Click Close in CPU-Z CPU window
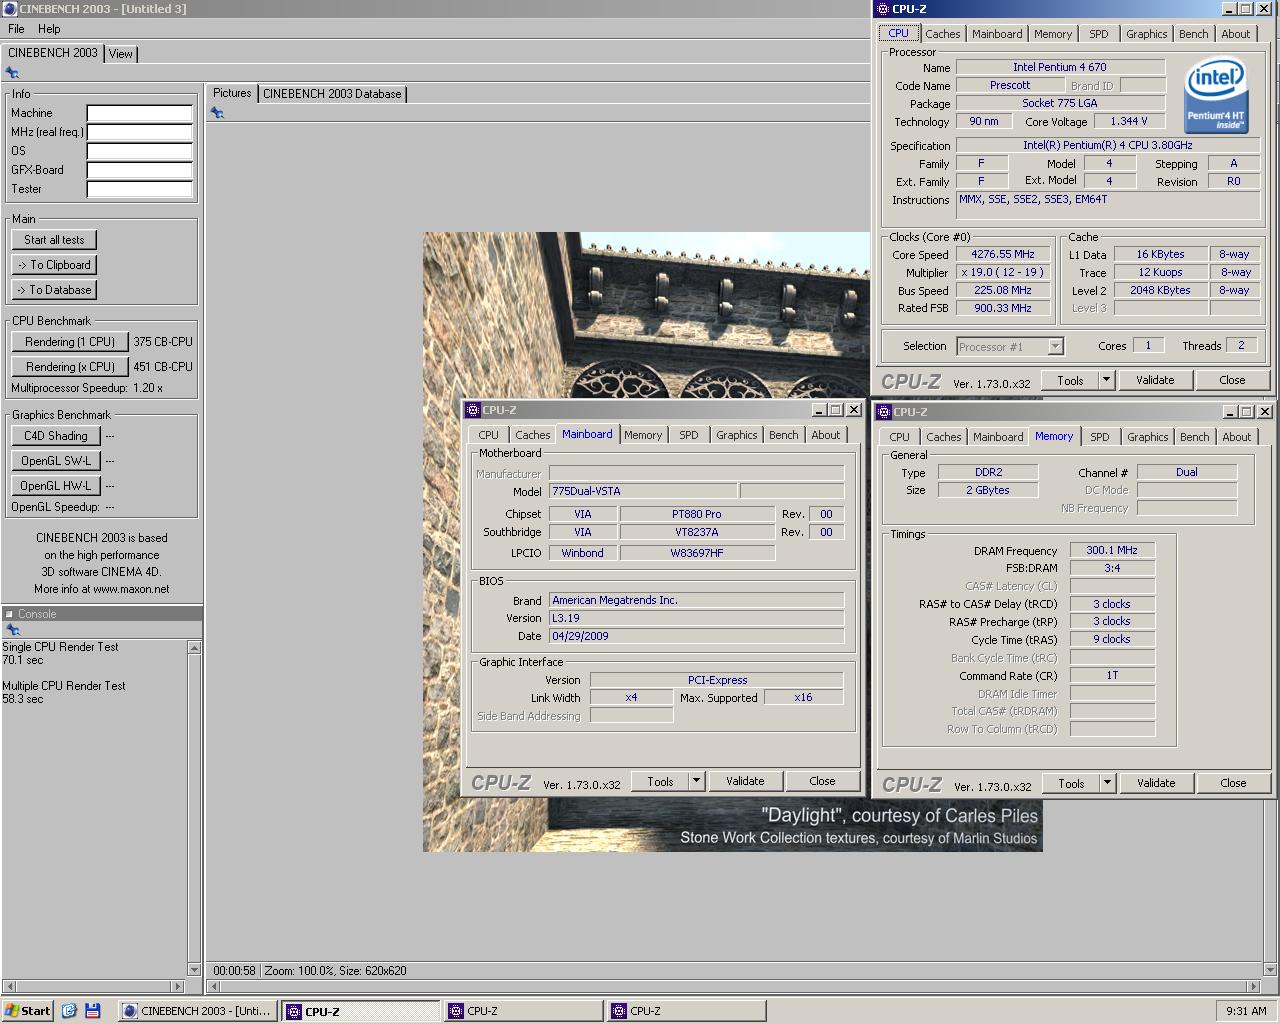Screen dimensions: 1280x1024 point(1232,380)
